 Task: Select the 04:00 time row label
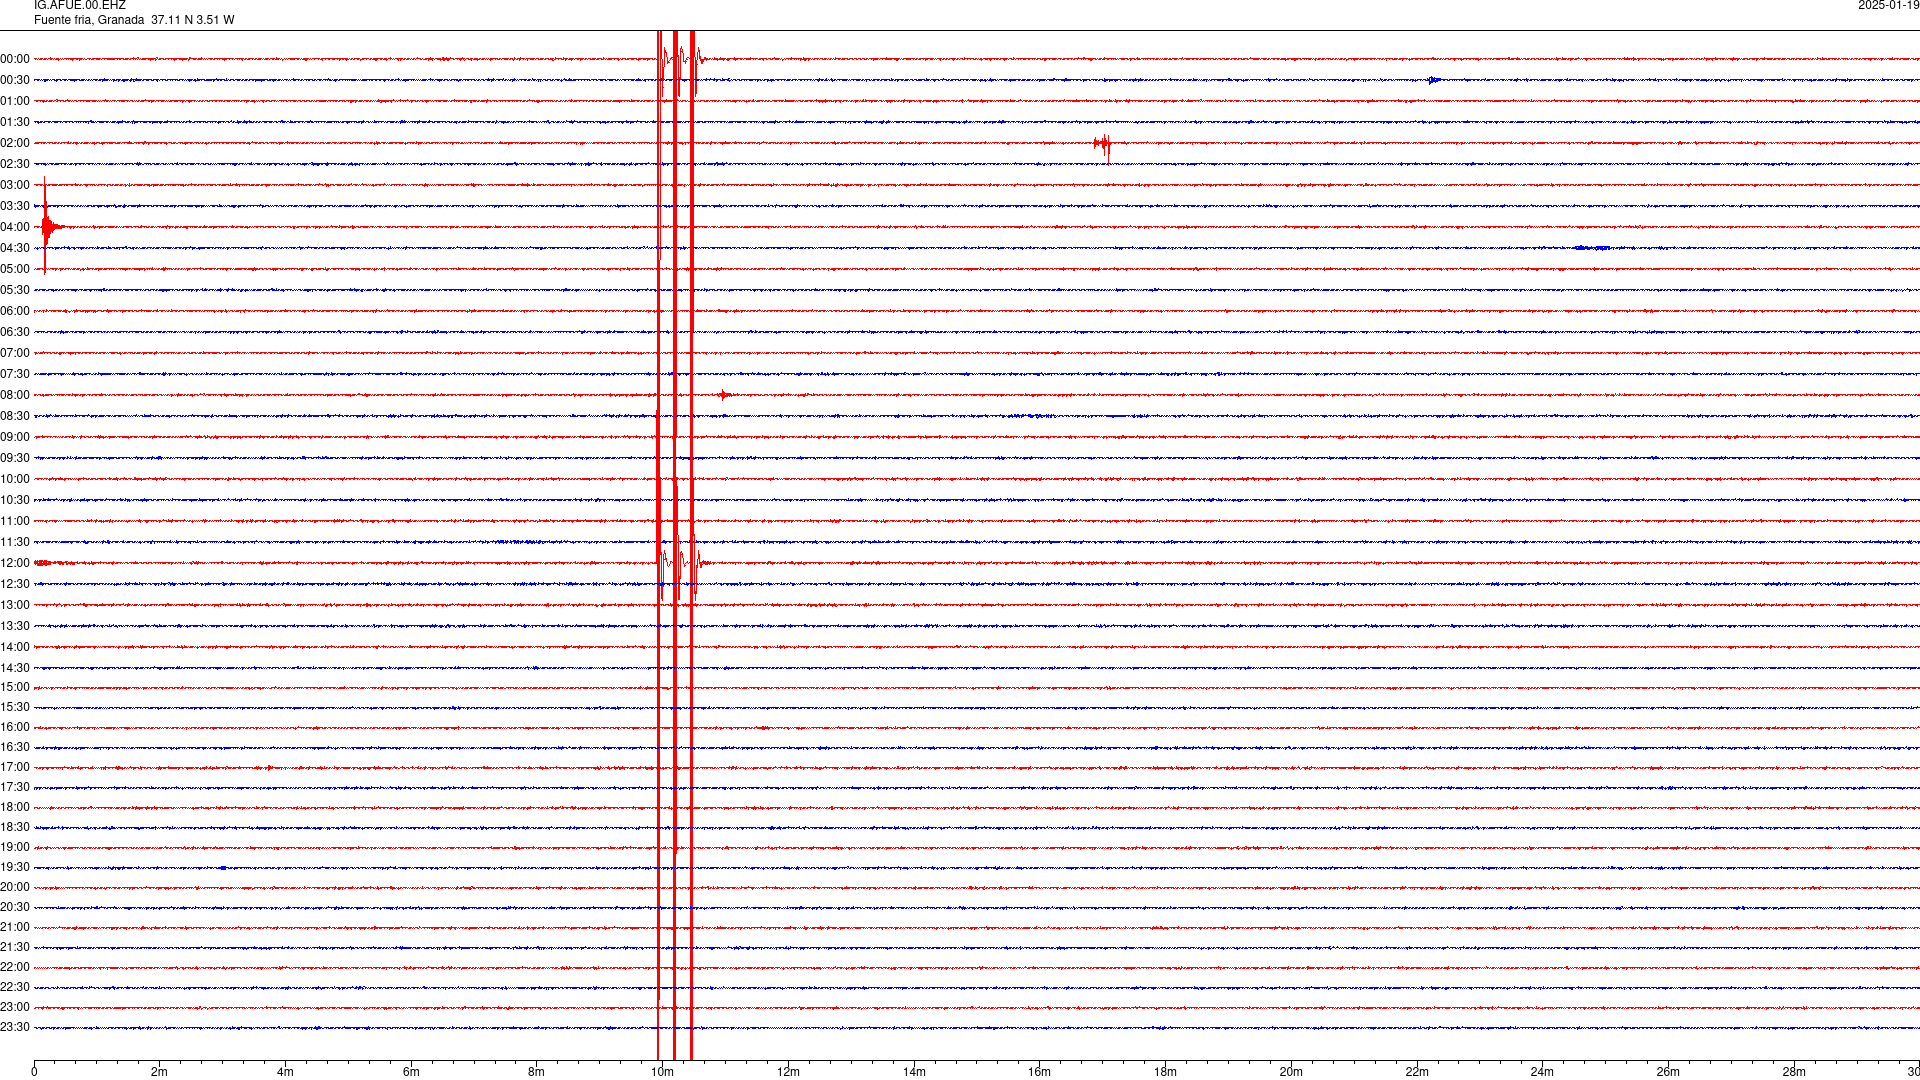(x=15, y=227)
